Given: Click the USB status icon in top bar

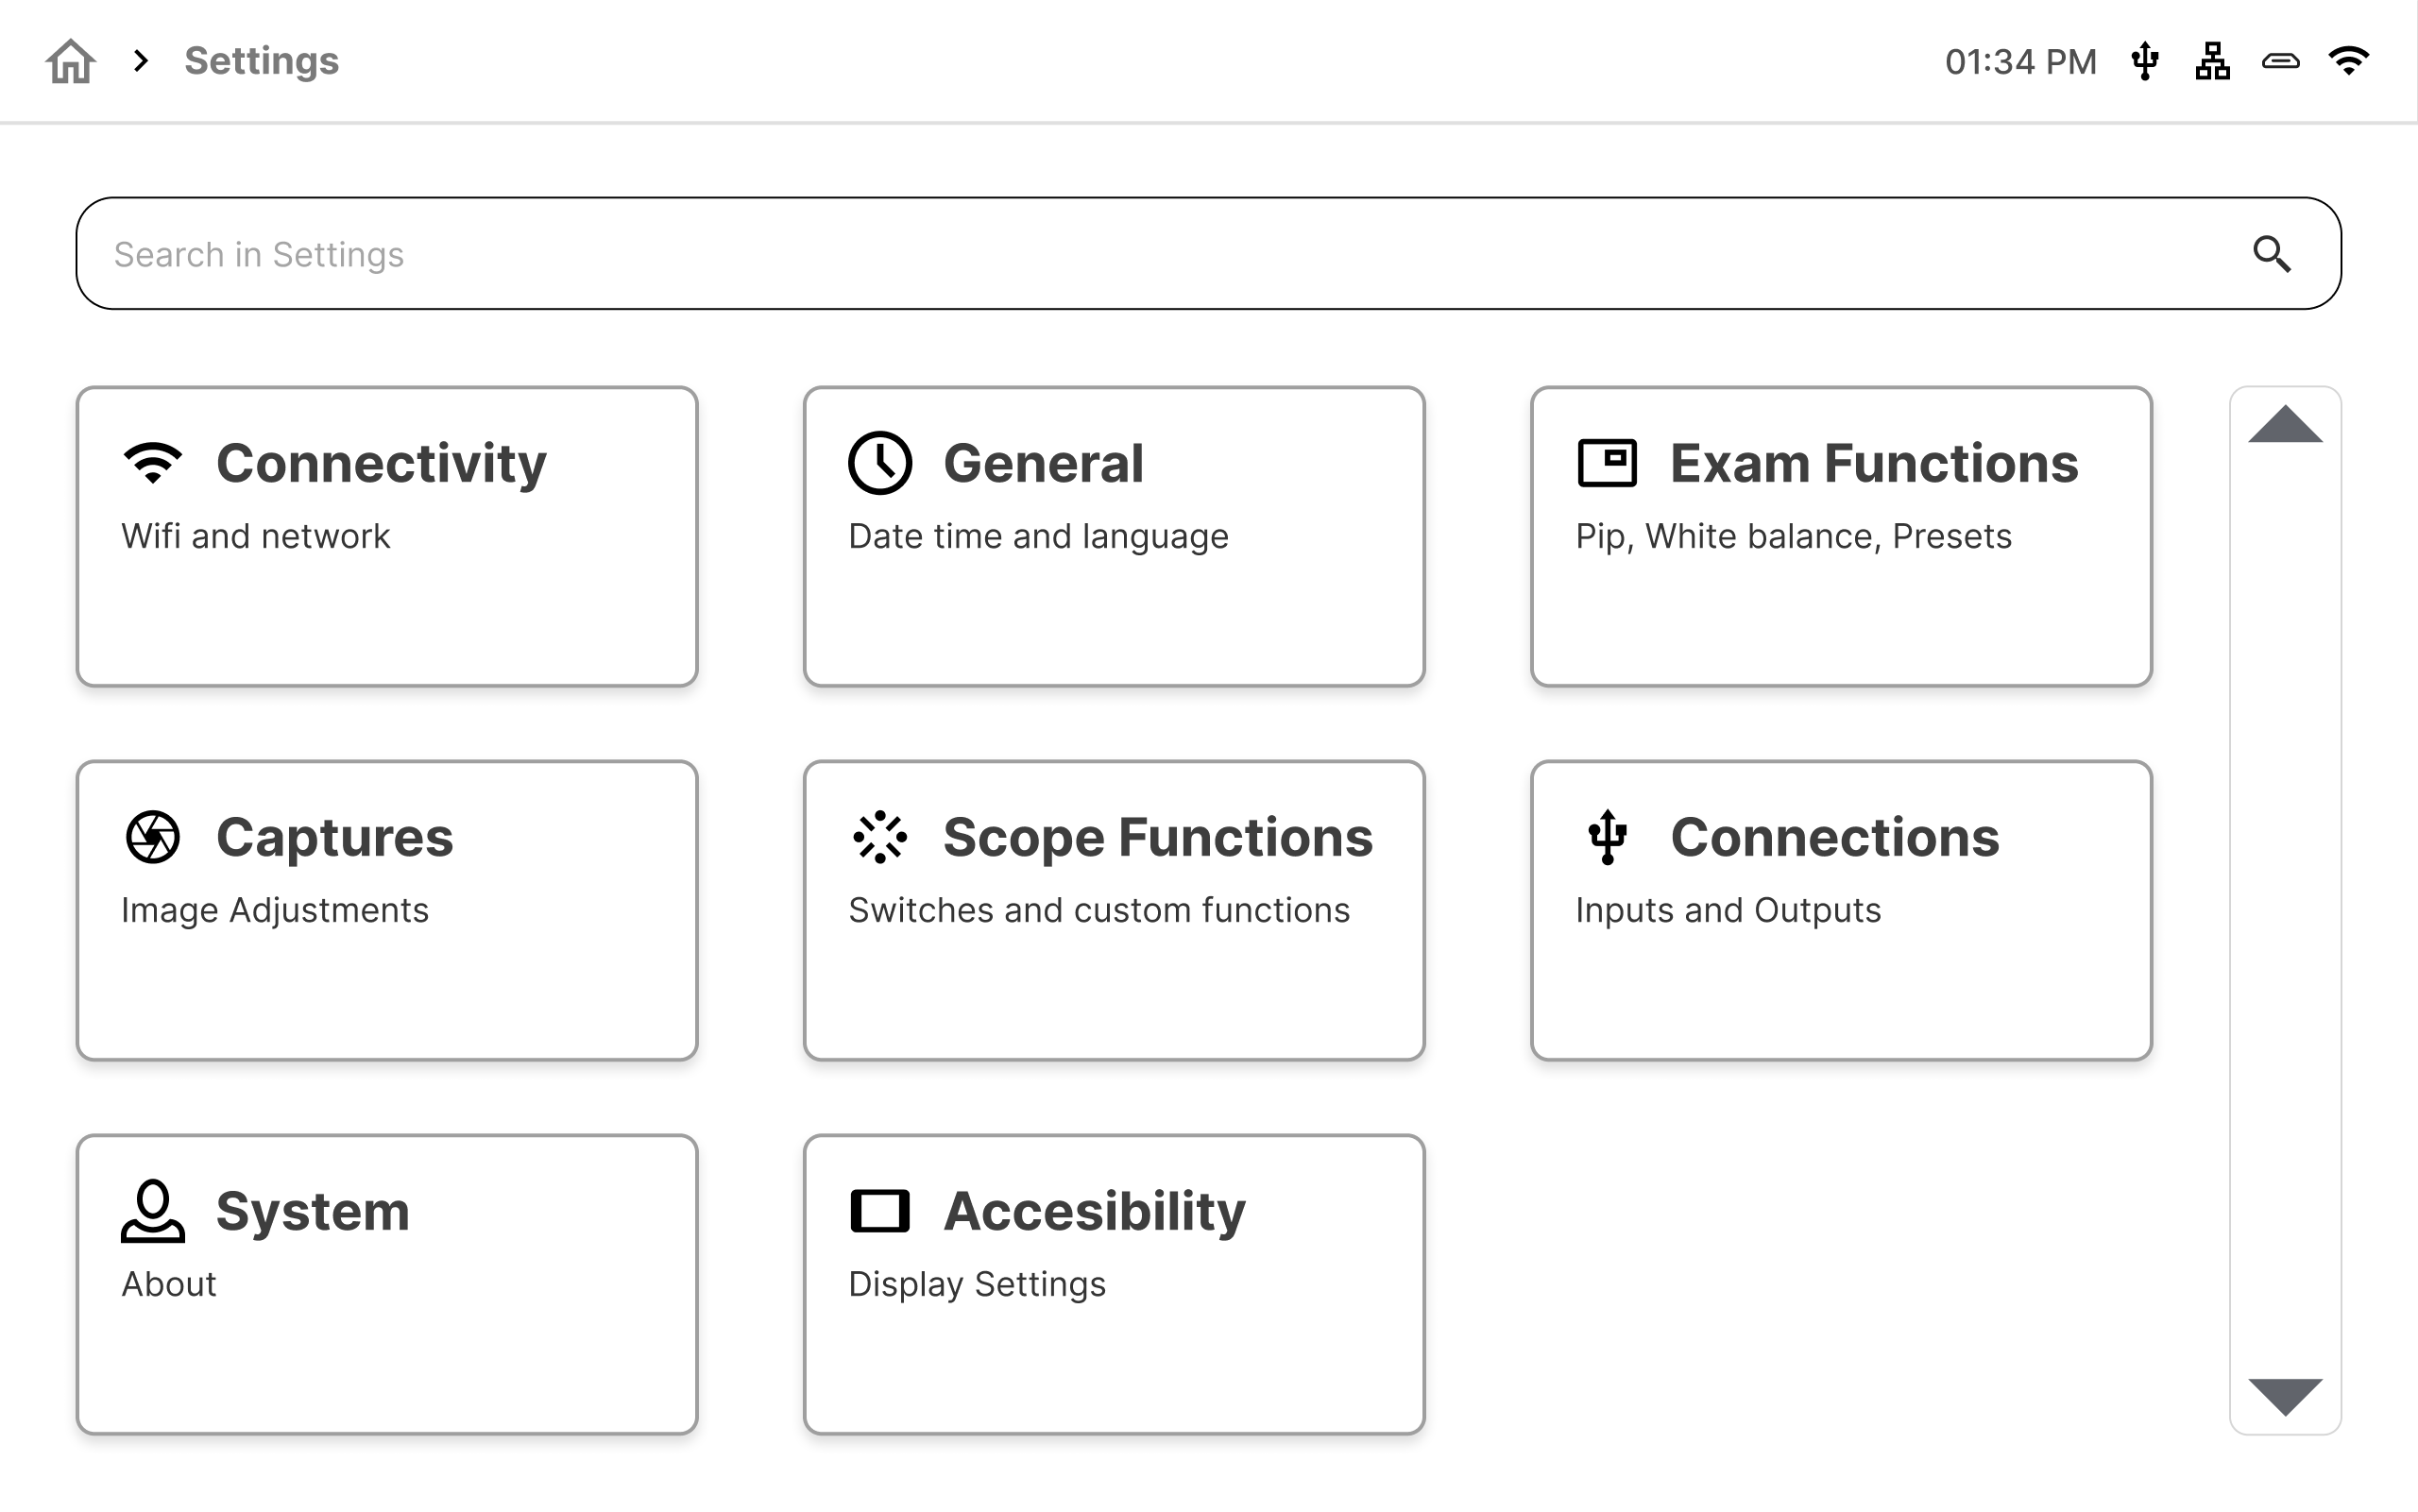Looking at the screenshot, I should pyautogui.click(x=2145, y=61).
